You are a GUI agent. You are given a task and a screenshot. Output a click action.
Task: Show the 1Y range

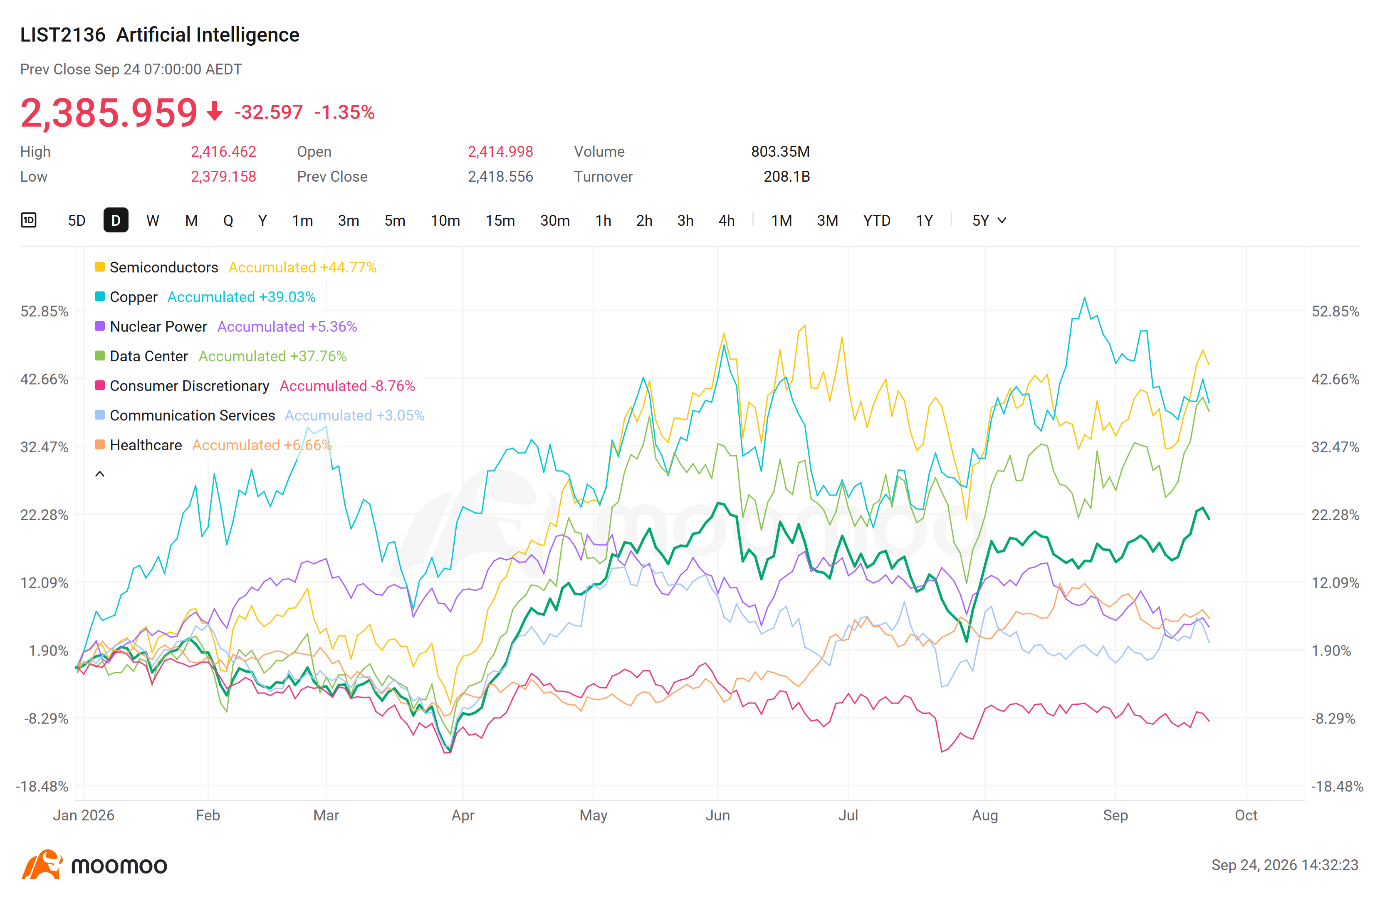[x=924, y=220]
